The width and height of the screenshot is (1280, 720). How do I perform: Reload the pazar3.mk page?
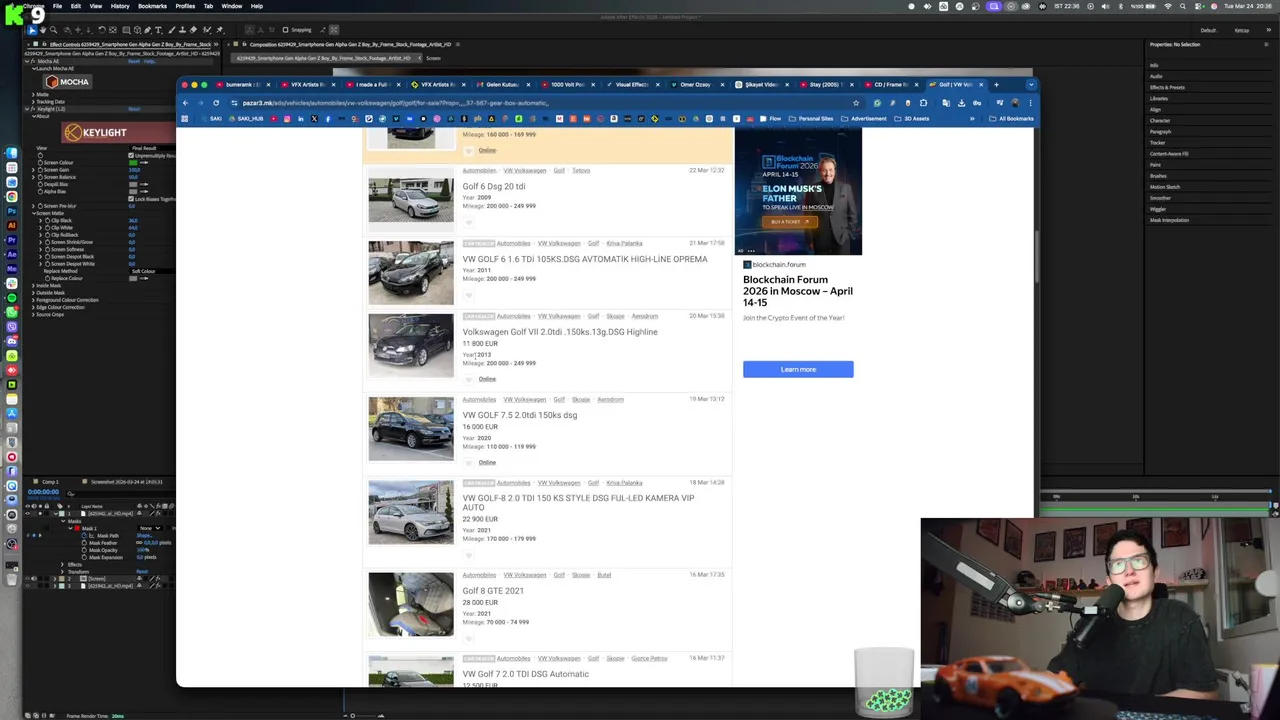click(216, 103)
